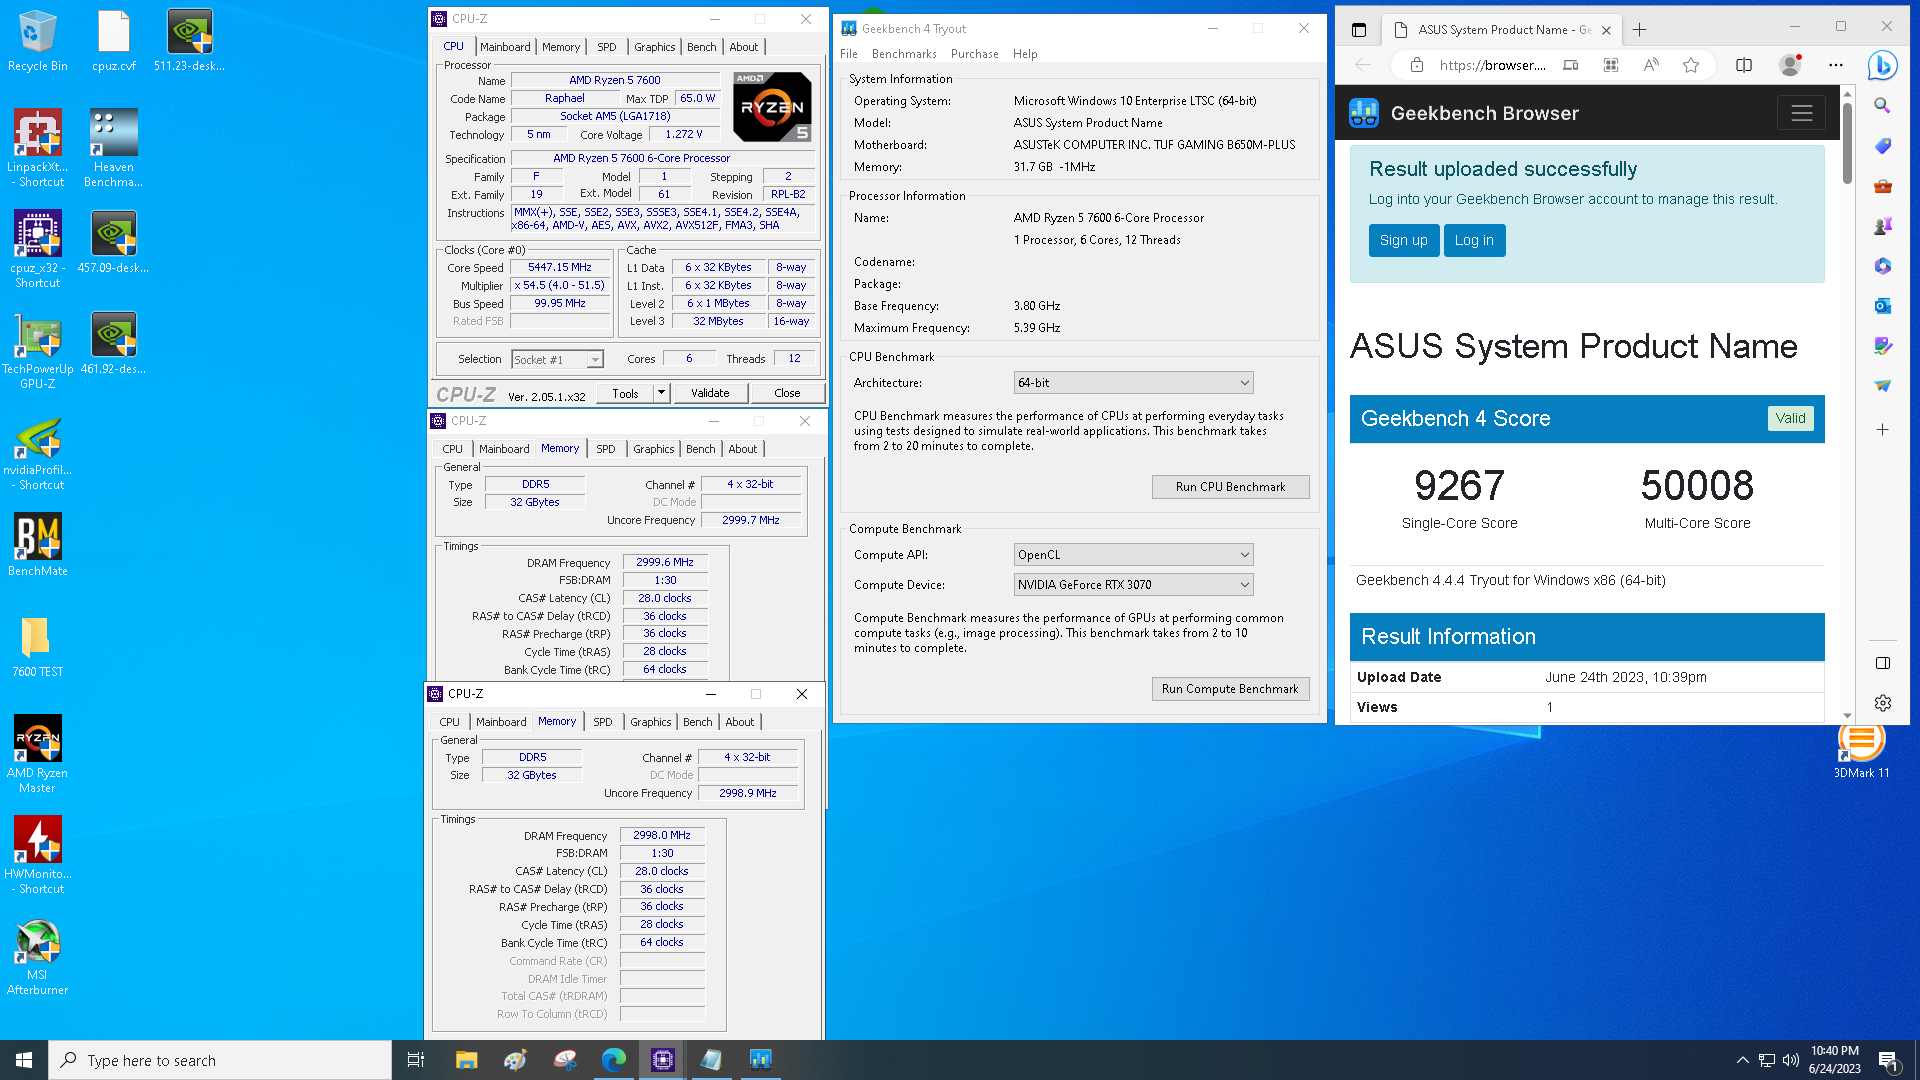This screenshot has width=1920, height=1080.
Task: Open the taskbar volume icon
Action: pos(1791,1060)
